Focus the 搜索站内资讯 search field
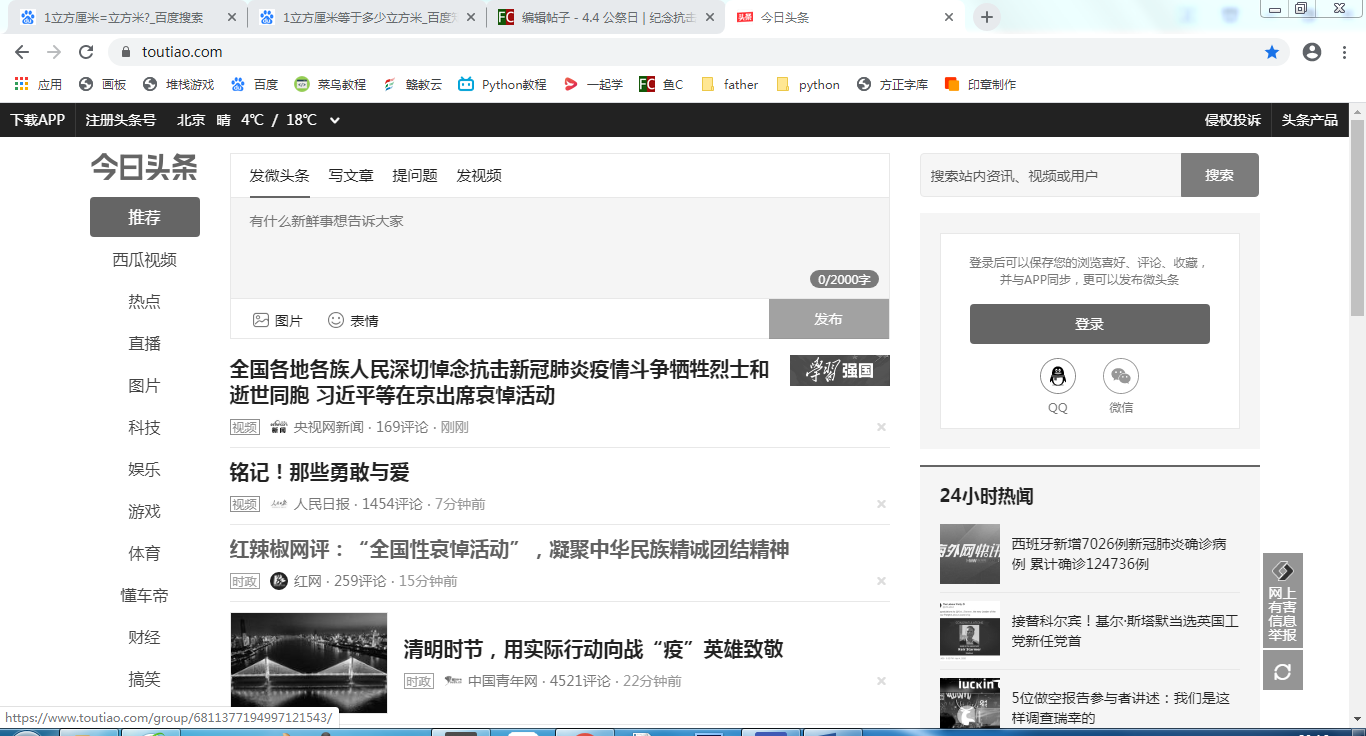1366x736 pixels. coord(1050,175)
